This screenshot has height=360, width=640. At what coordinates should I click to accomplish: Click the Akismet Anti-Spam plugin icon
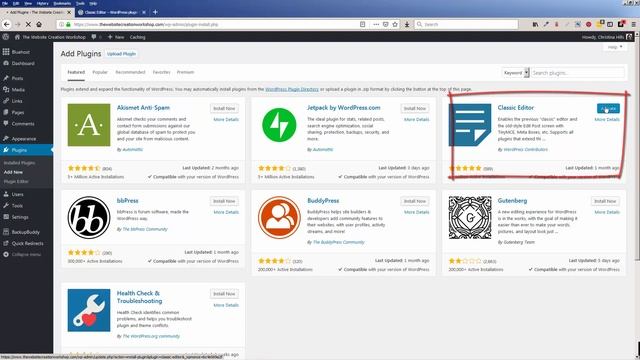tap(89, 125)
